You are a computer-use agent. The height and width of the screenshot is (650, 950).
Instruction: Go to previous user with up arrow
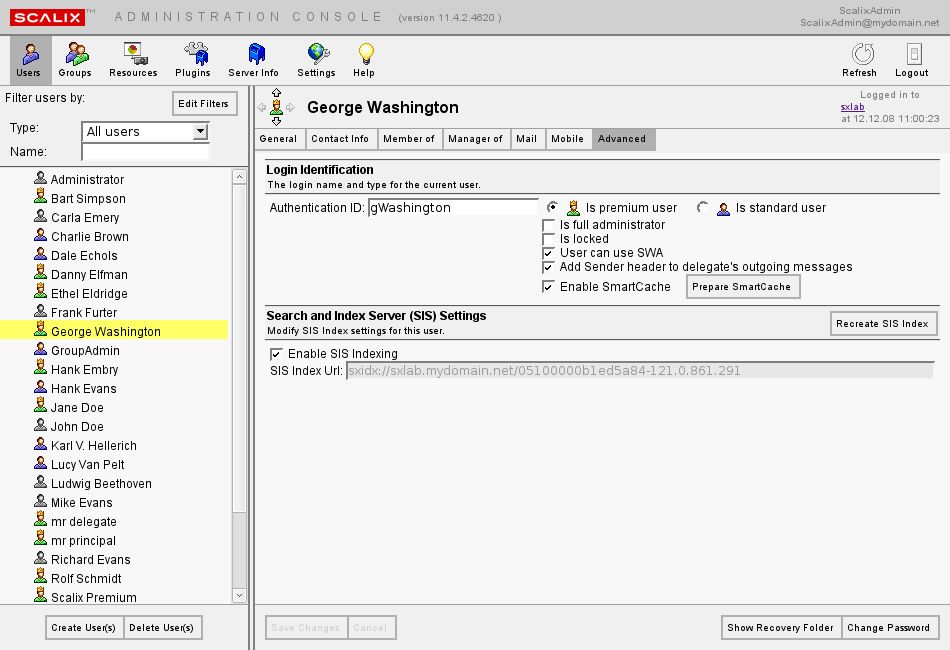pos(276,93)
